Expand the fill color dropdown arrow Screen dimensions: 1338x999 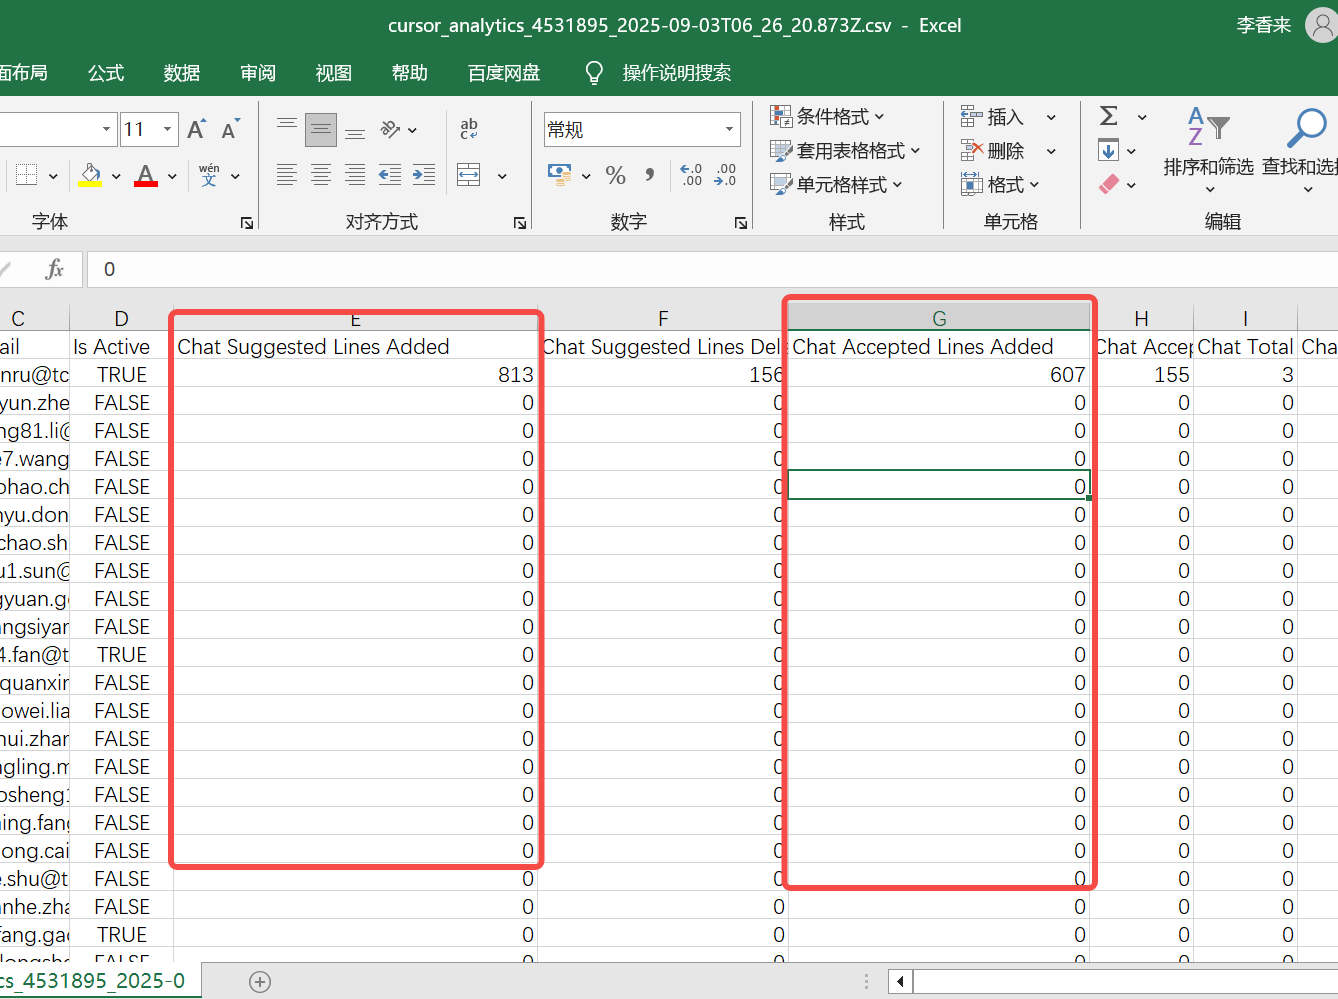(x=116, y=176)
